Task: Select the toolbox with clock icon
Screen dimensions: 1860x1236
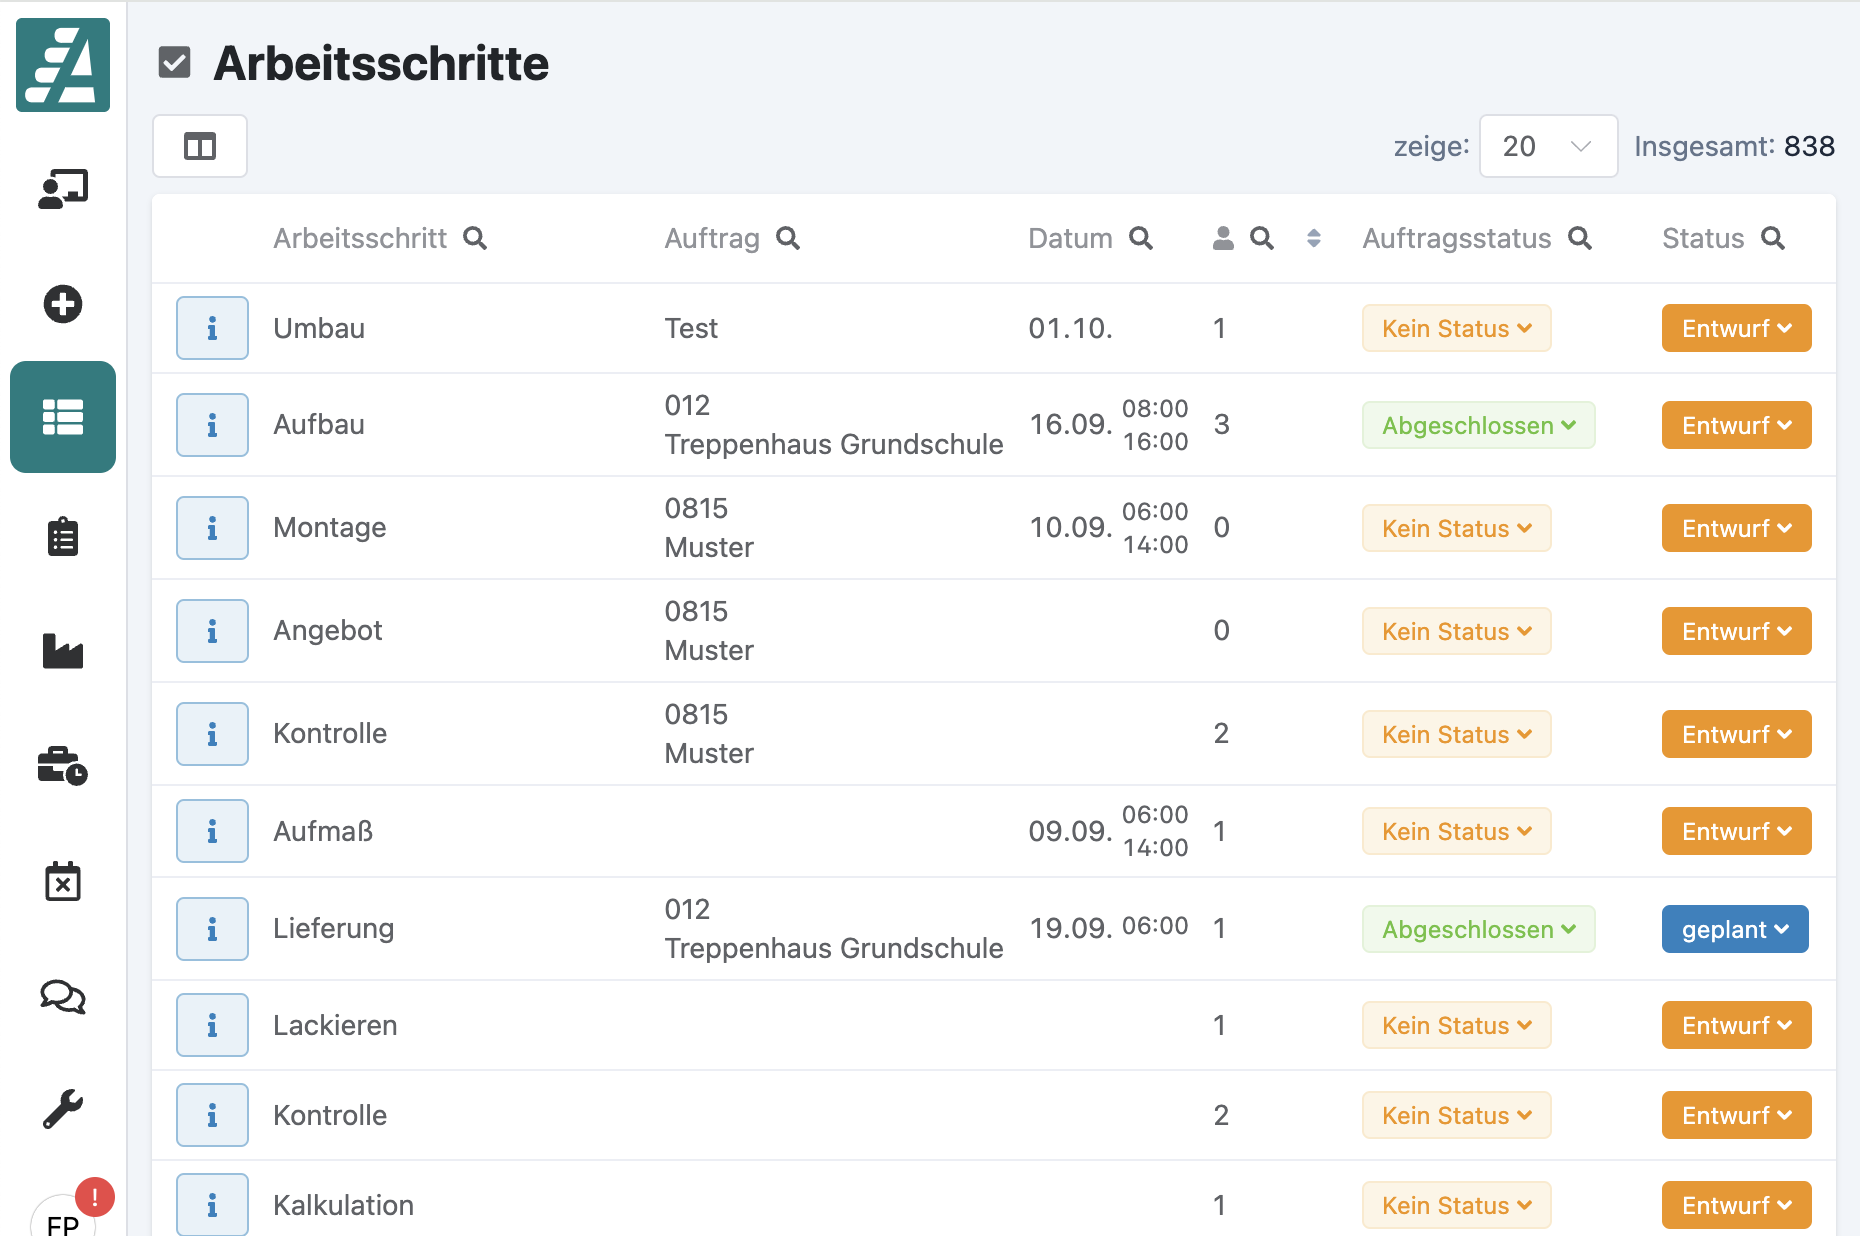Action: coord(62,768)
